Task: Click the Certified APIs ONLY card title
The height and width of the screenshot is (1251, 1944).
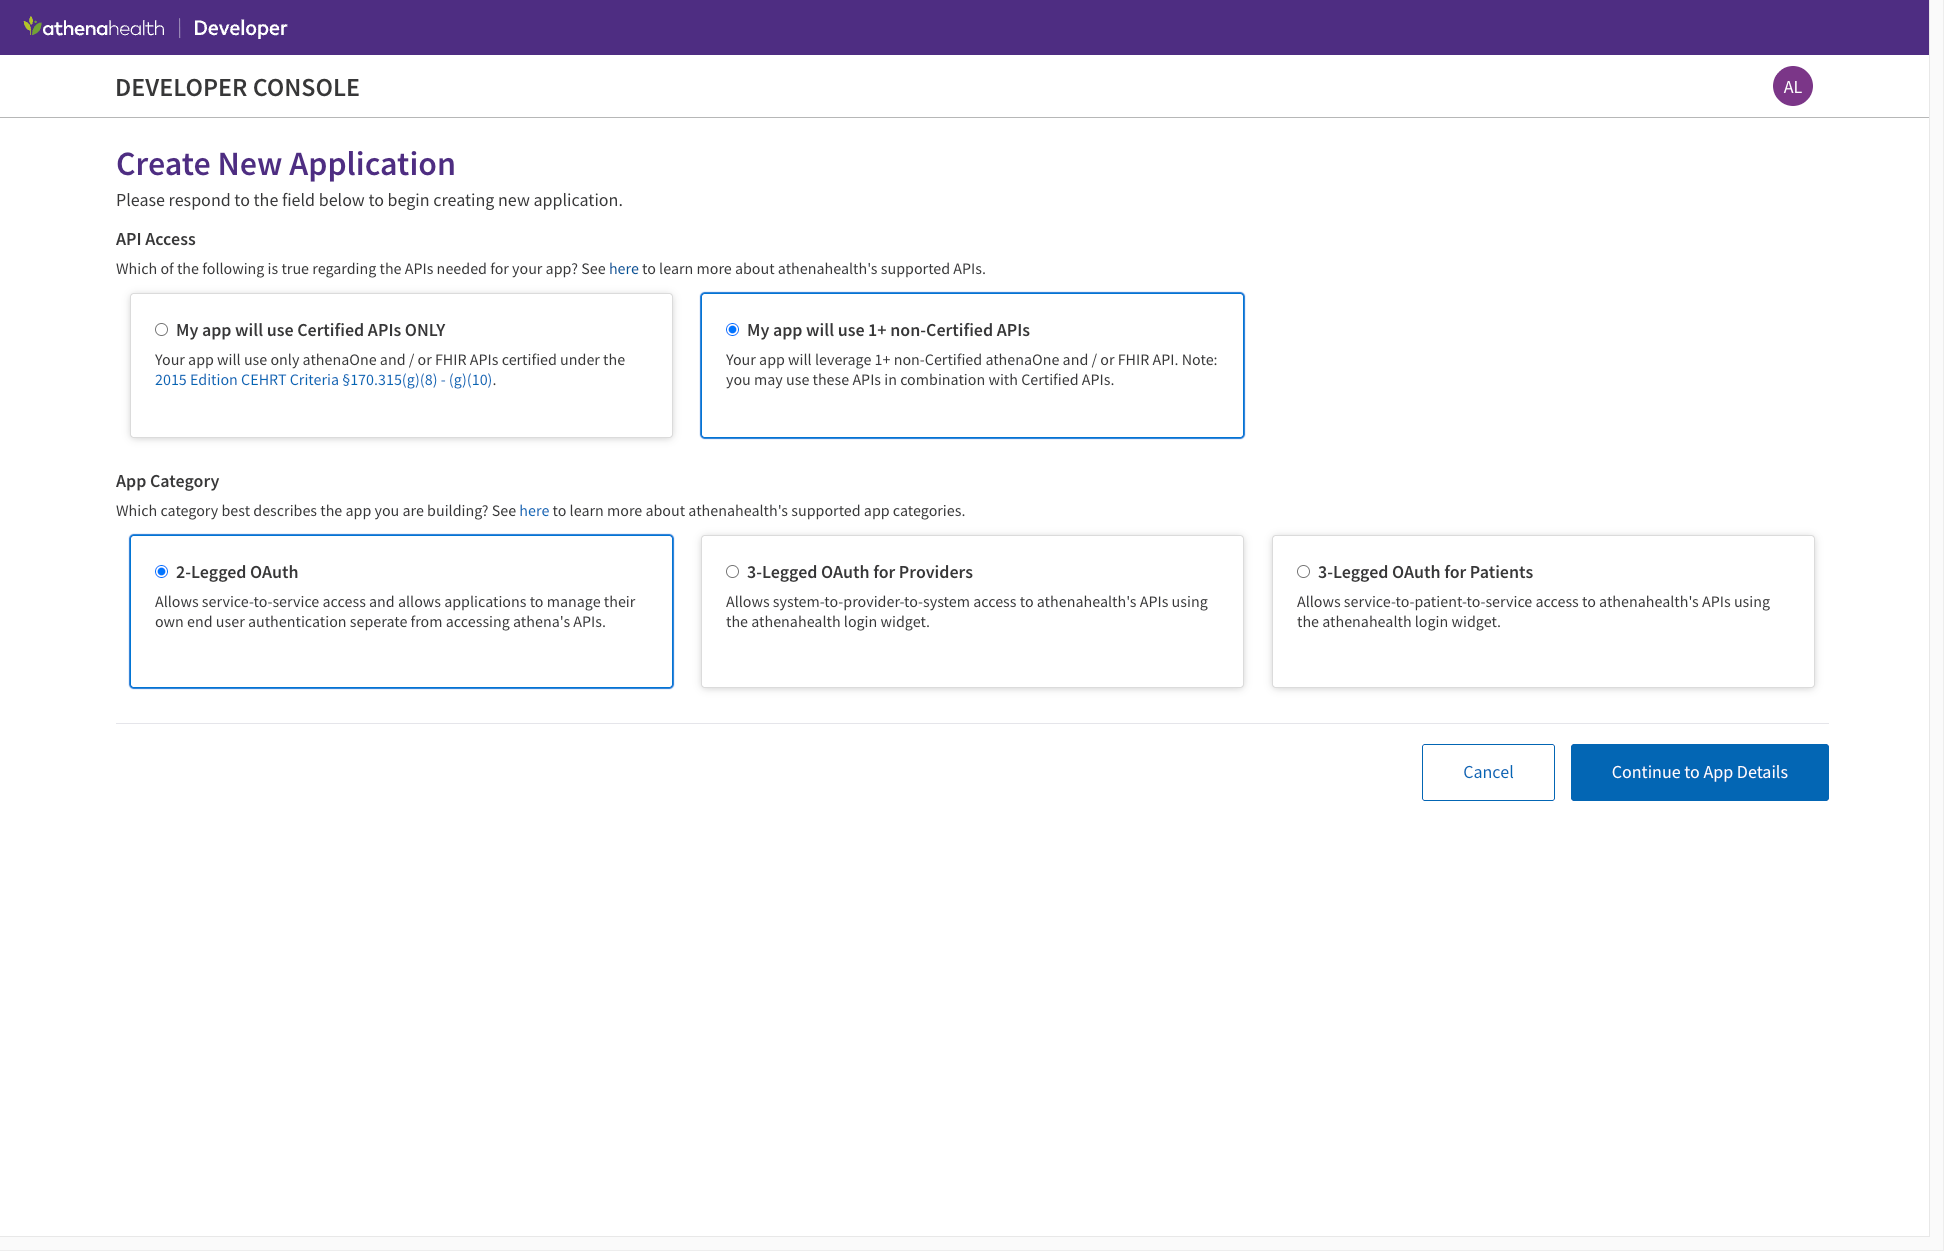Action: pyautogui.click(x=310, y=330)
